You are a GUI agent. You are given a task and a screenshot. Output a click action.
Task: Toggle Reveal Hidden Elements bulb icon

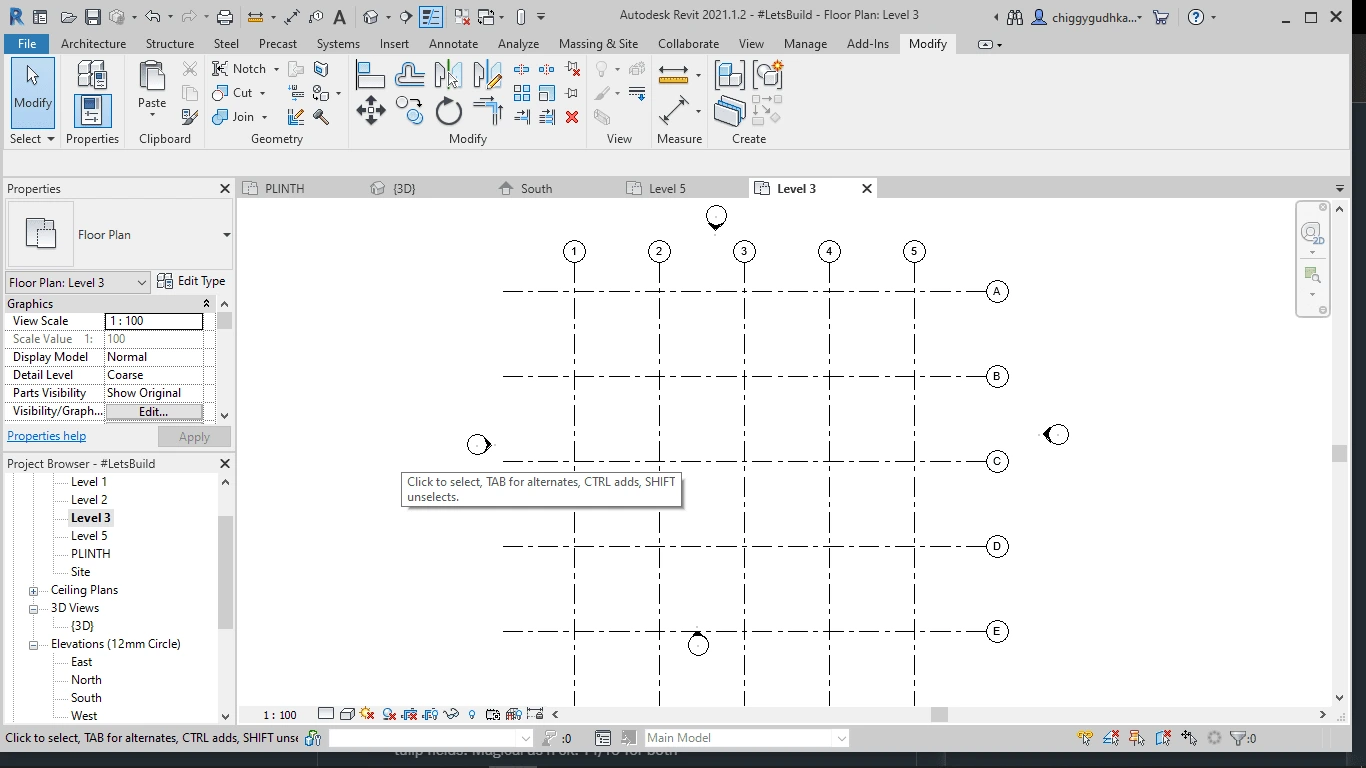(472, 714)
